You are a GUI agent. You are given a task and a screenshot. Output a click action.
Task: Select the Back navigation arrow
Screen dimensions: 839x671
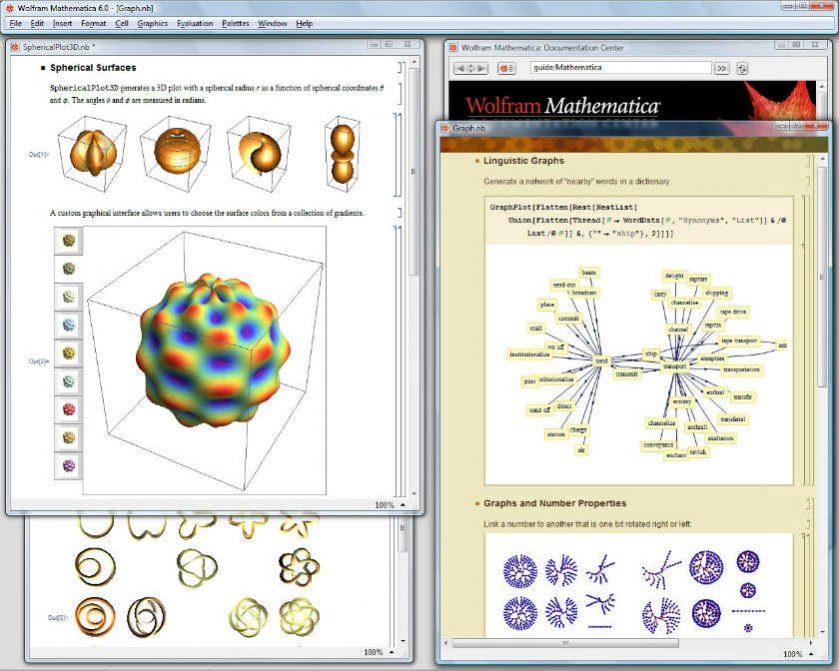click(462, 68)
